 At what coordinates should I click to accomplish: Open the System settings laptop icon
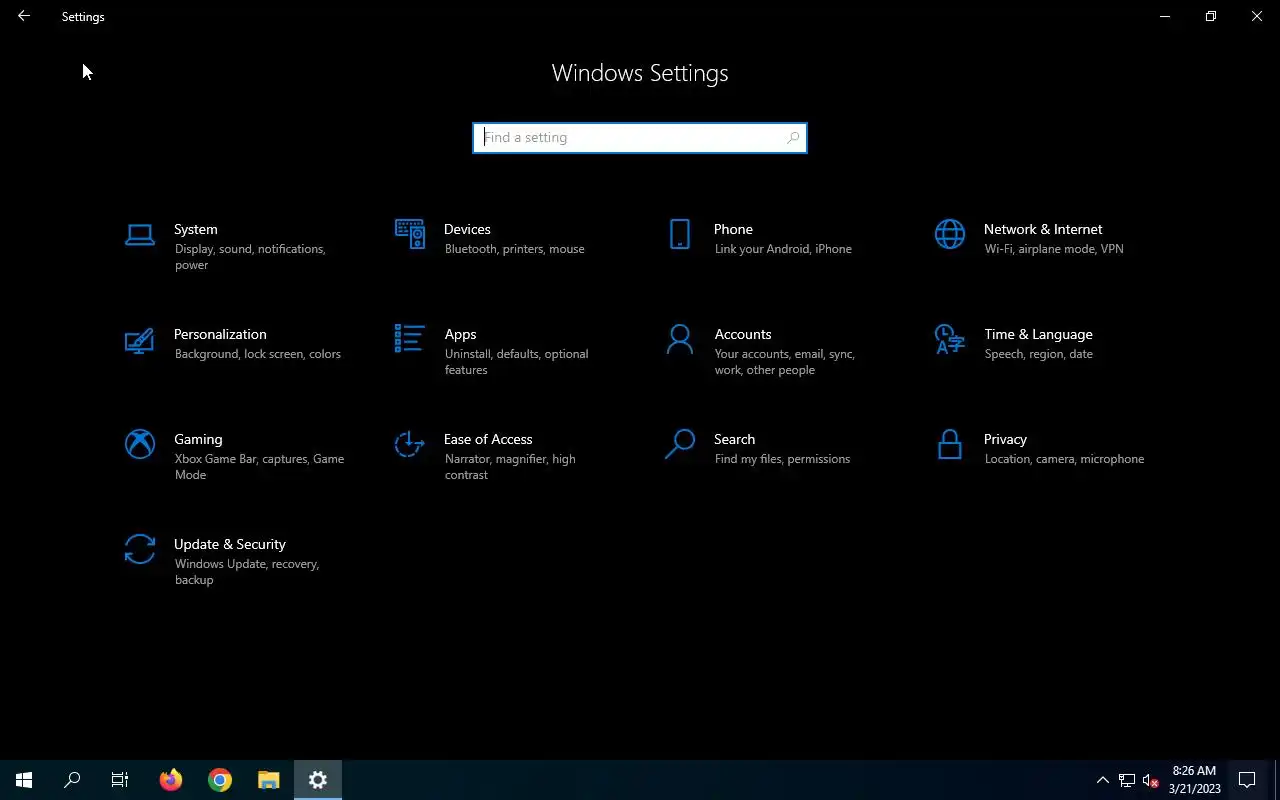pyautogui.click(x=140, y=235)
